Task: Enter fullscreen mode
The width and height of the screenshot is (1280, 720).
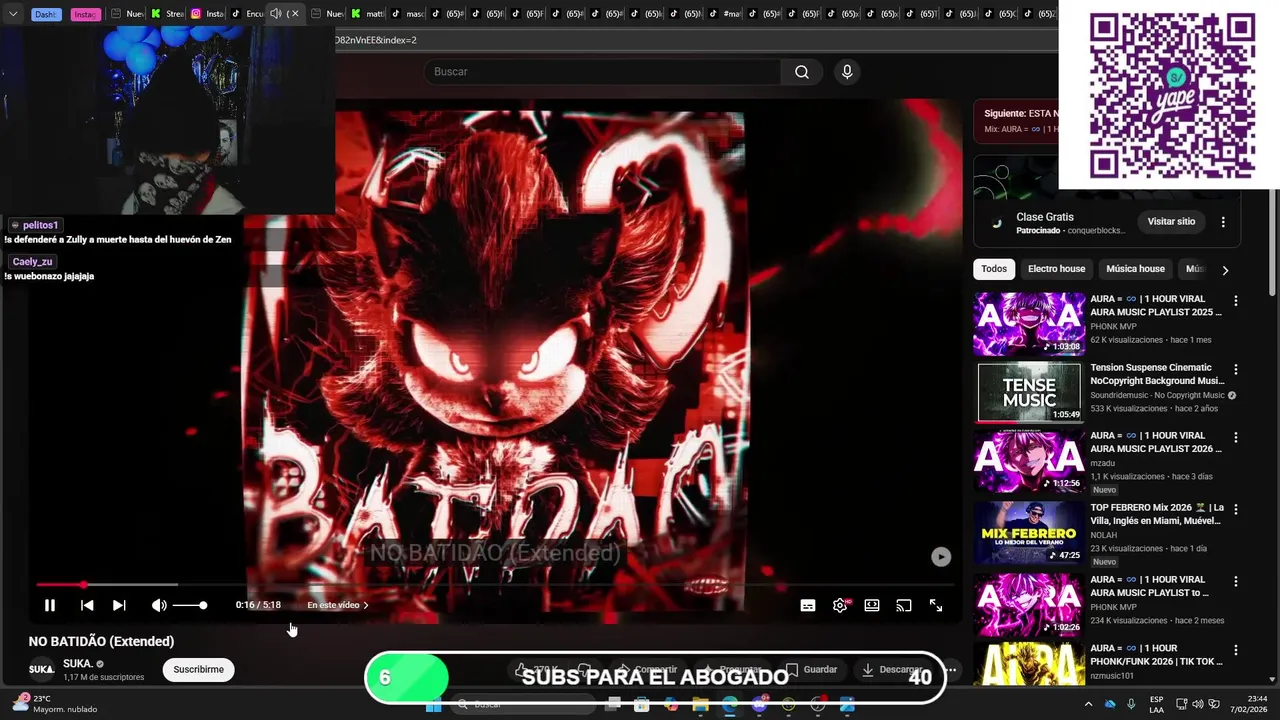Action: click(936, 605)
